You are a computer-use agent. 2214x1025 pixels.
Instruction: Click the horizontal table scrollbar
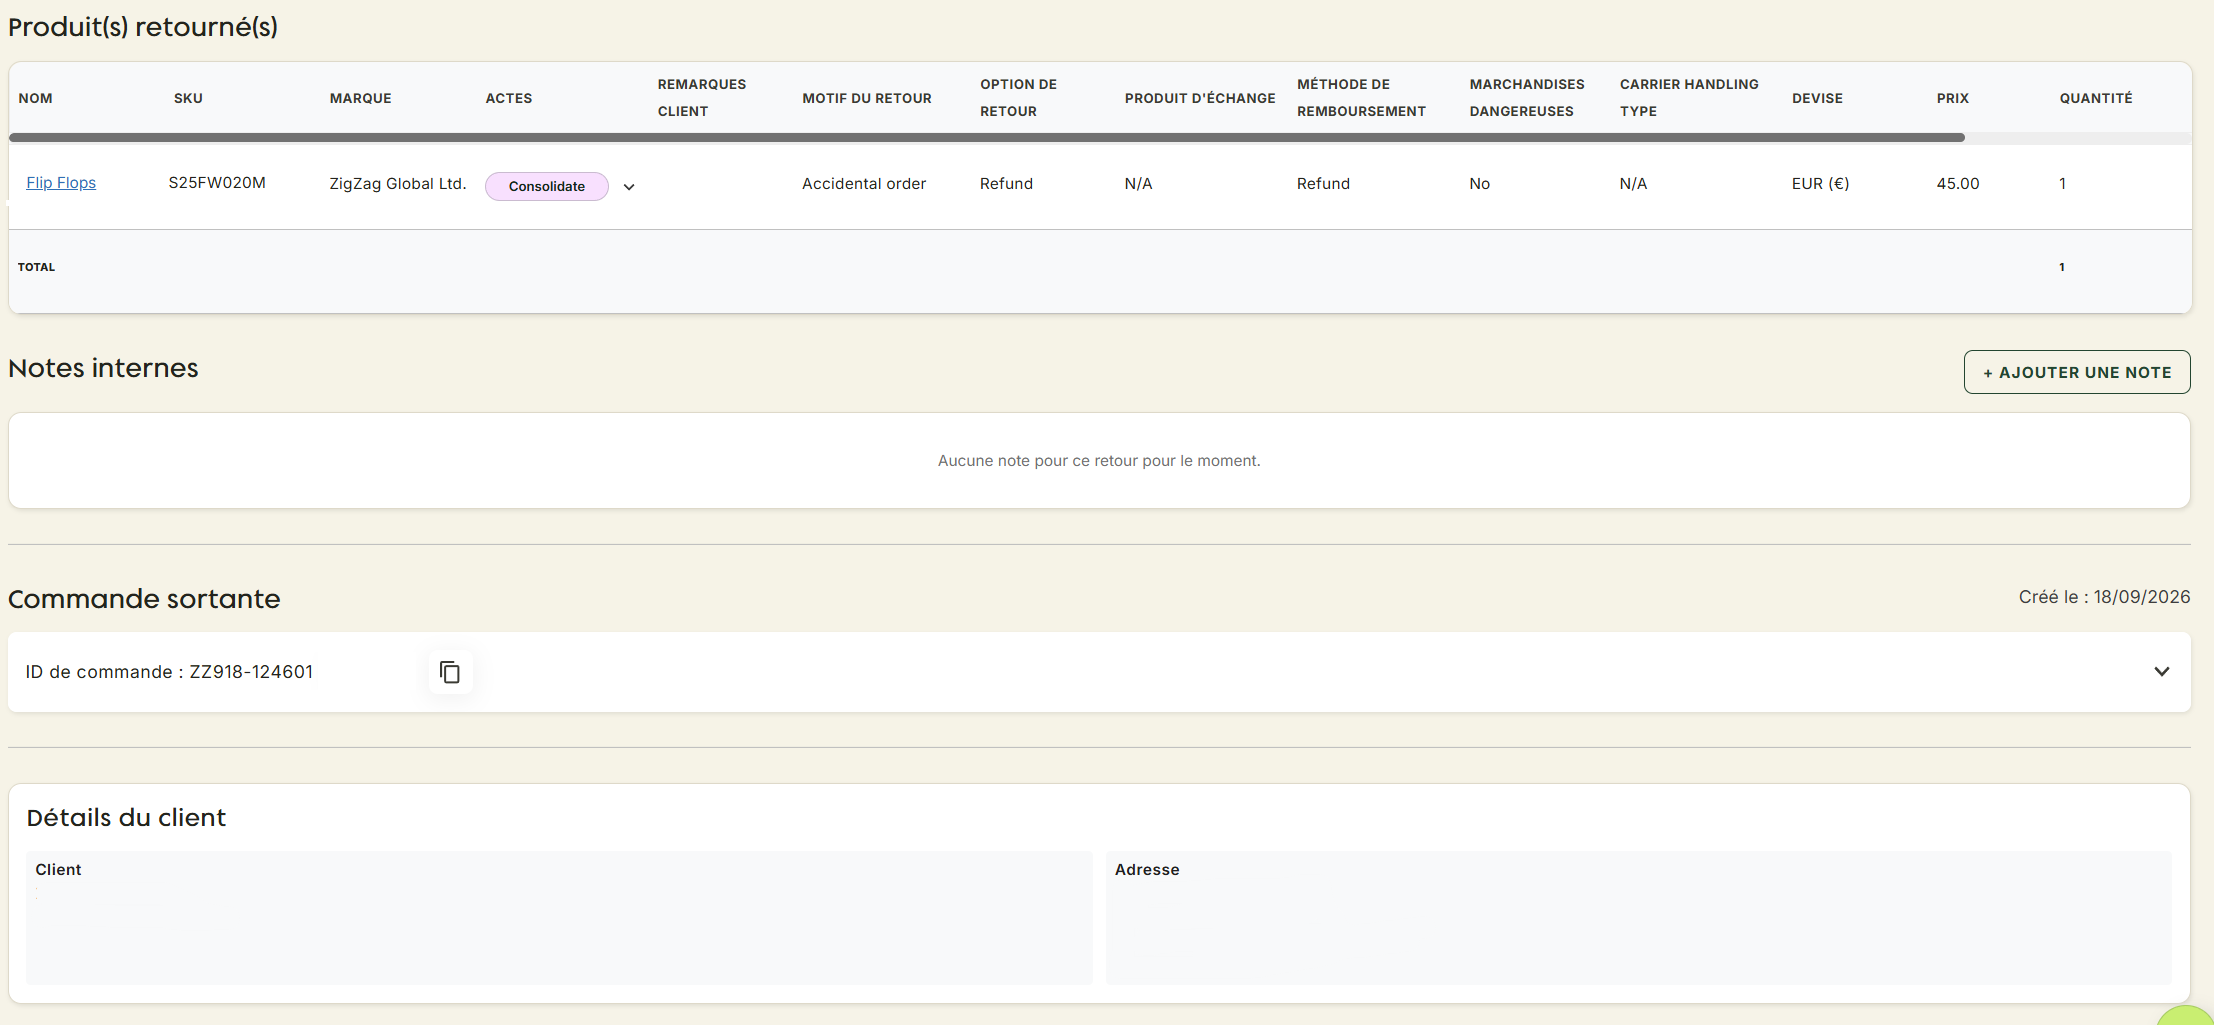(x=987, y=137)
